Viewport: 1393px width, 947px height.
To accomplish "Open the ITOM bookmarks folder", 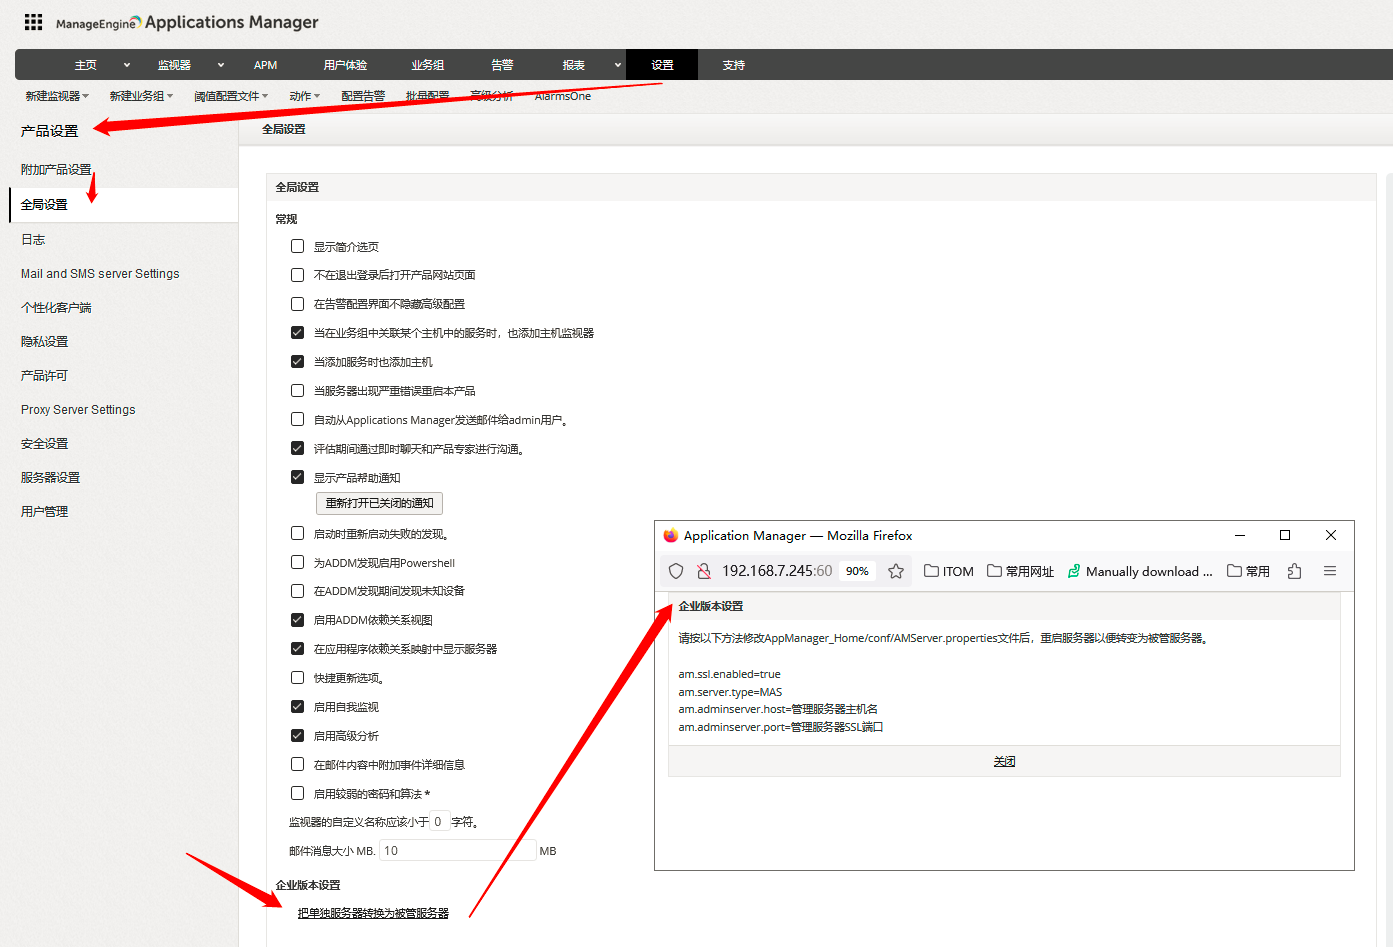I will (949, 571).
